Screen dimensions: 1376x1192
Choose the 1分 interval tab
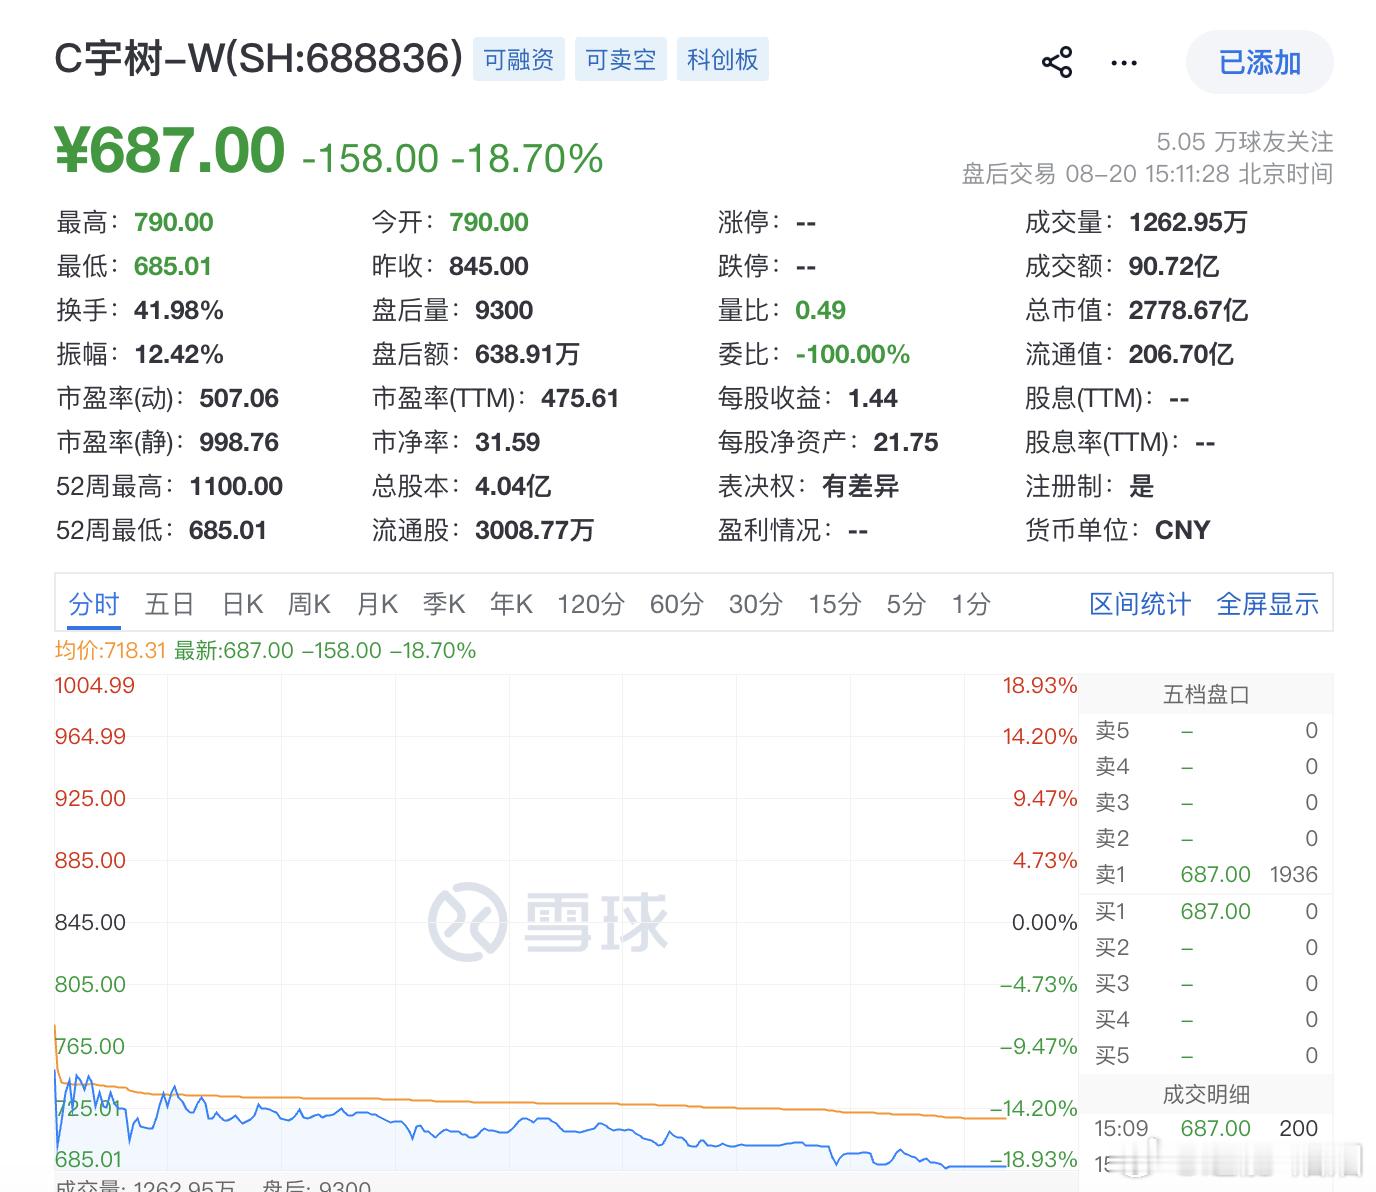(970, 604)
